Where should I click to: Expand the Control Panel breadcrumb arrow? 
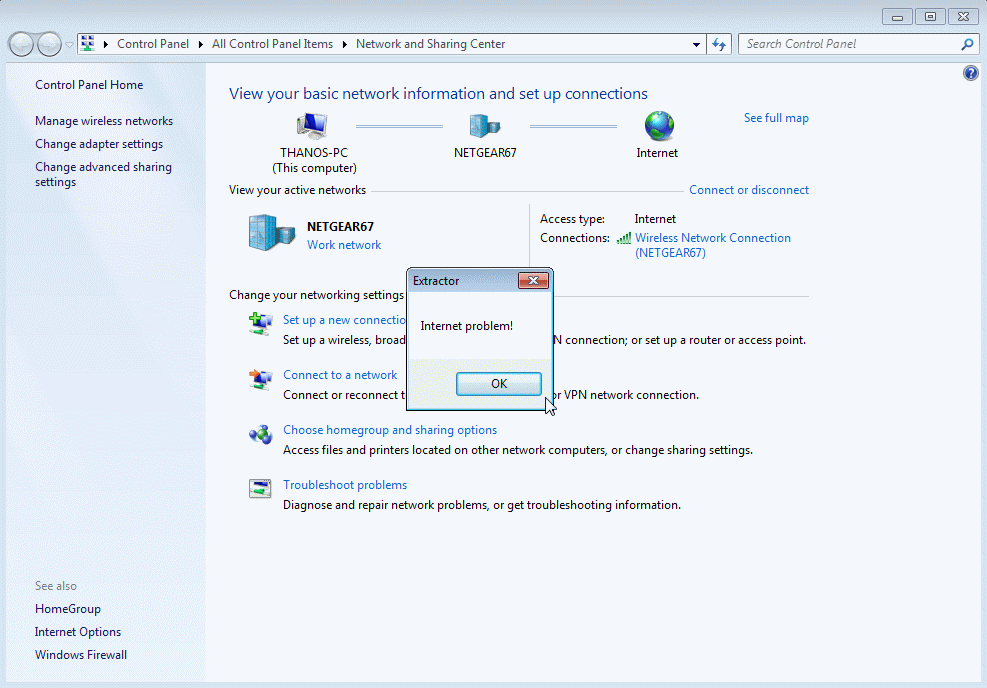pyautogui.click(x=204, y=44)
